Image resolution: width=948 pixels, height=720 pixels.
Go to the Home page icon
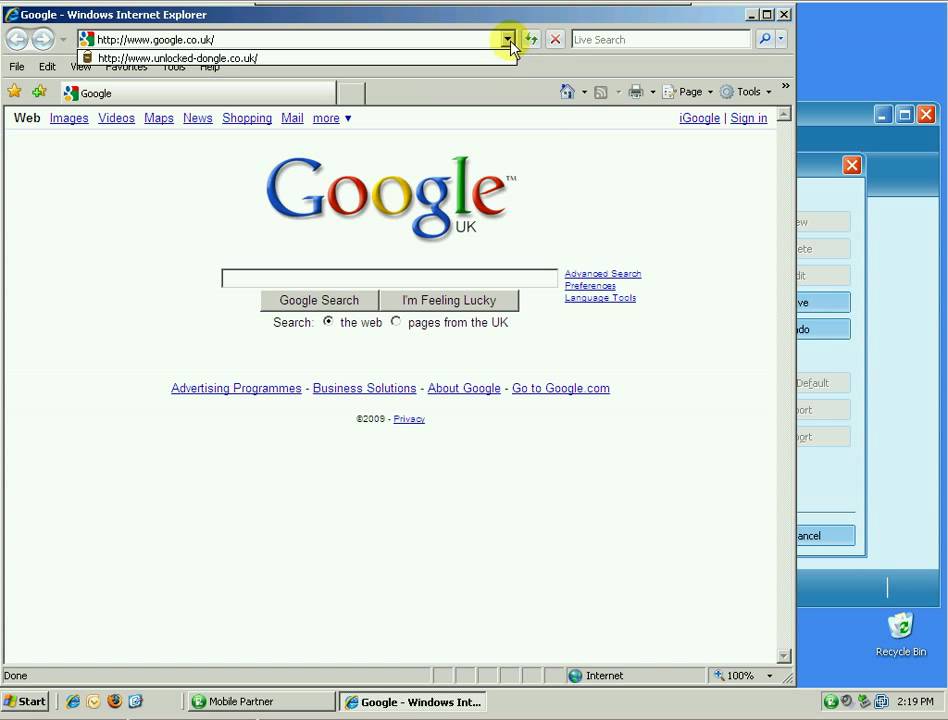pos(567,92)
